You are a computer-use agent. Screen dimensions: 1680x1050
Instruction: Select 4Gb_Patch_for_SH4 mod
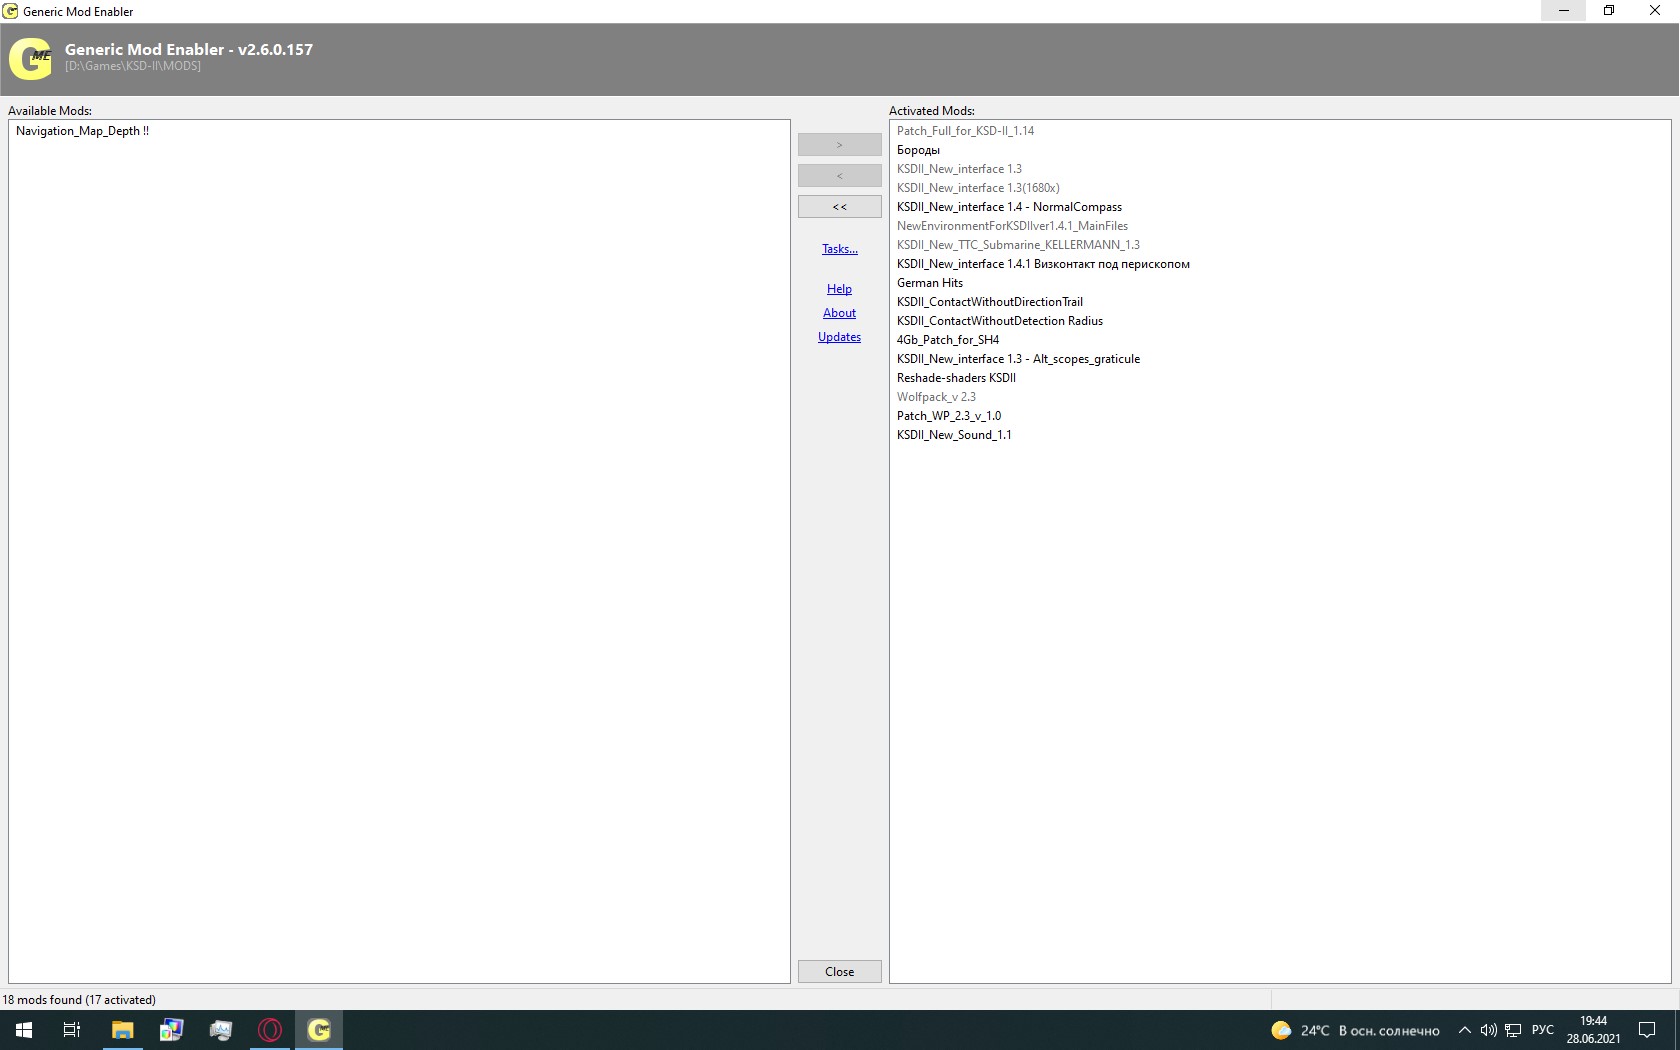(948, 340)
